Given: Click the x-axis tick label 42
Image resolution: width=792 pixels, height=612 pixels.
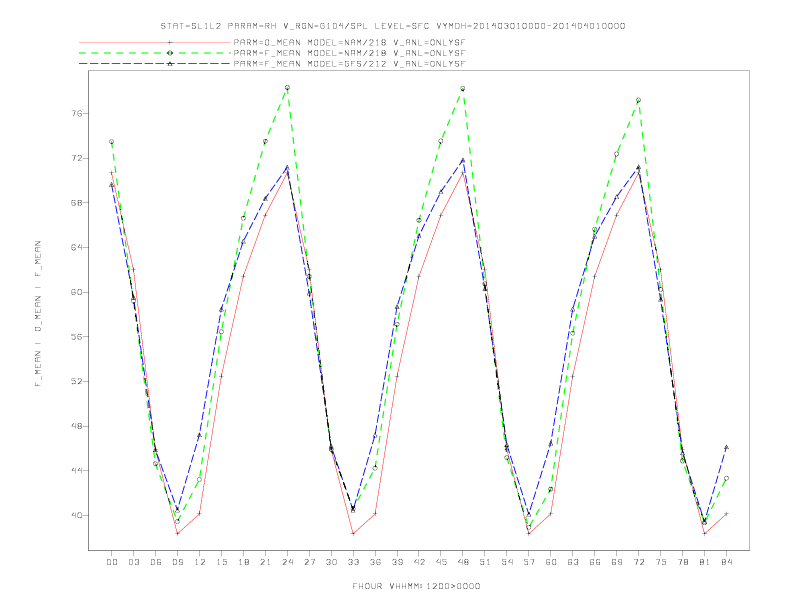Looking at the screenshot, I should coord(419,562).
